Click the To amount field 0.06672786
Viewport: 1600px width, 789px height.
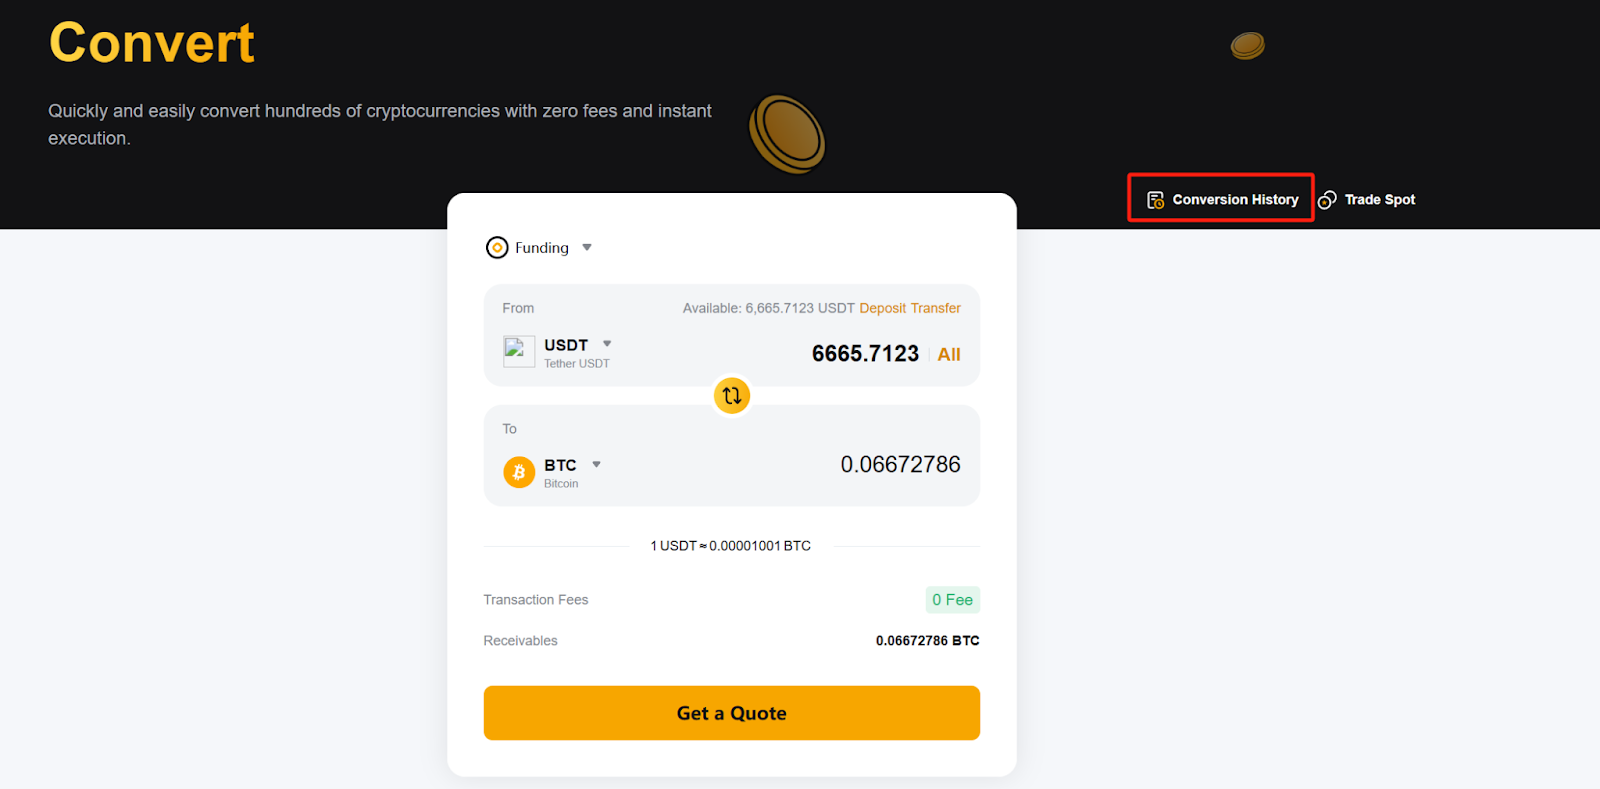click(x=900, y=464)
